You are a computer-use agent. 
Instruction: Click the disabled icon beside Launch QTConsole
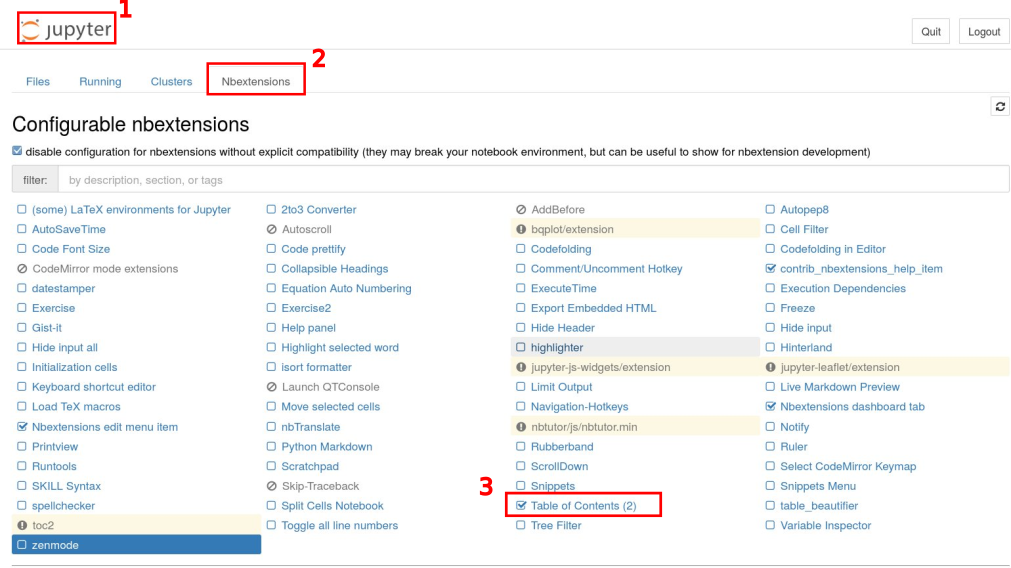(x=271, y=387)
